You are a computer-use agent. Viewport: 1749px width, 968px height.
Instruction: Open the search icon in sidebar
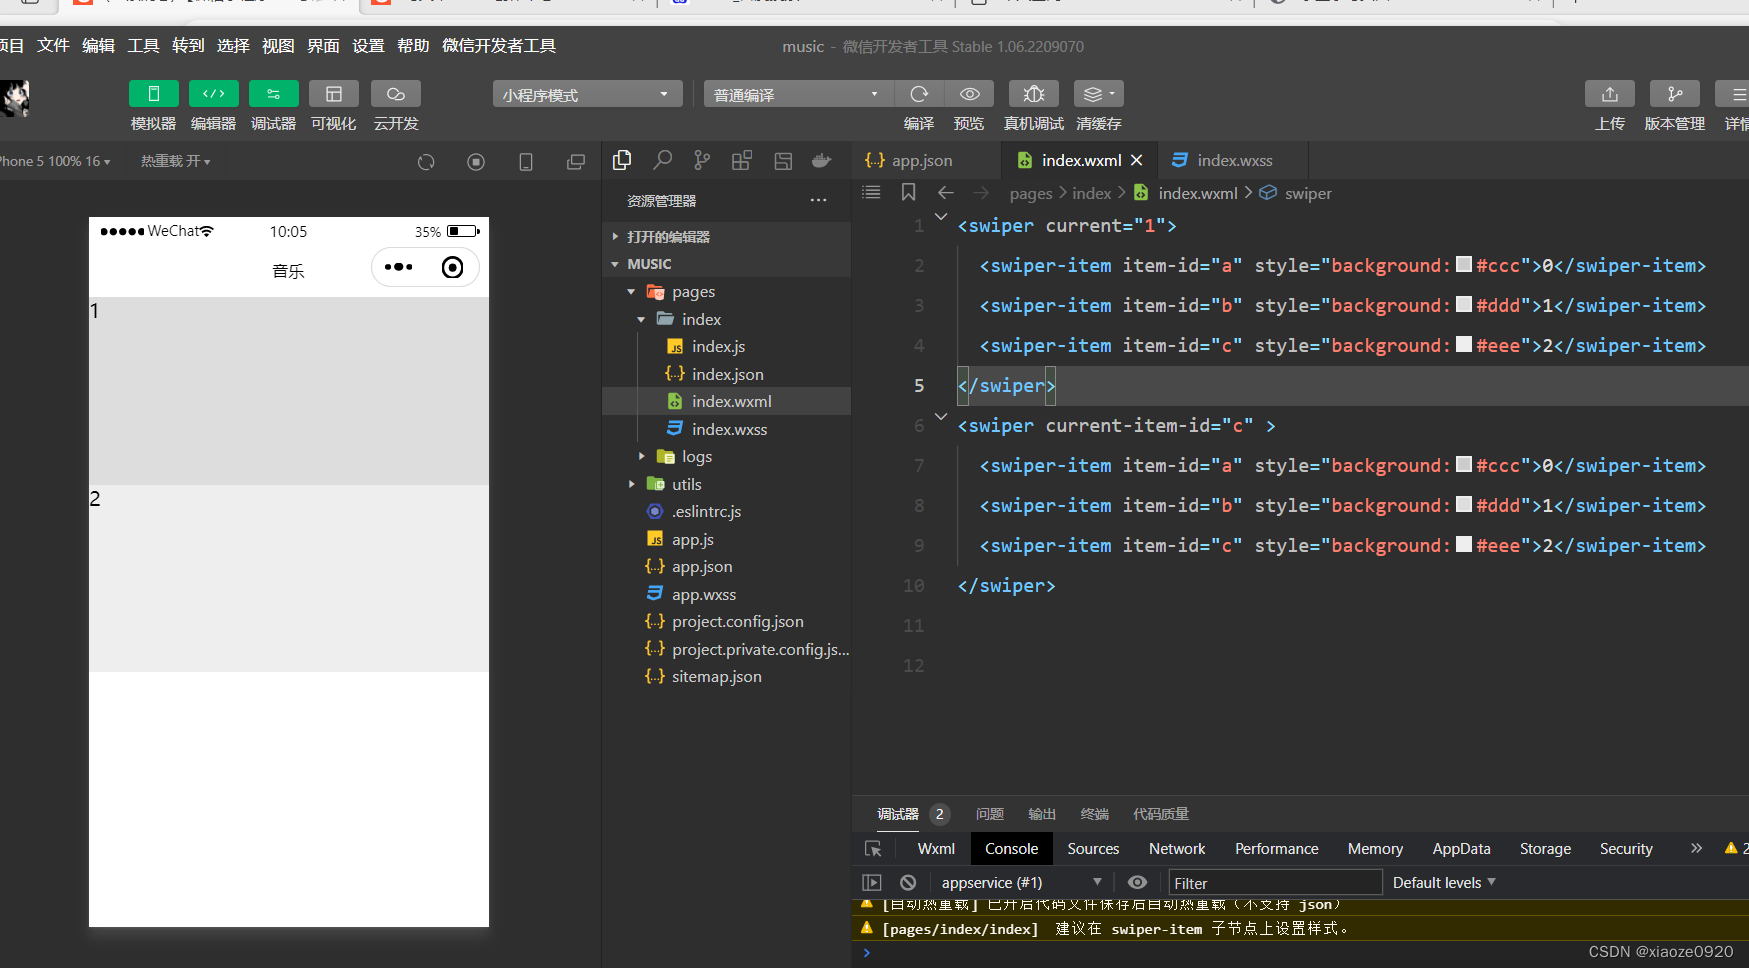click(x=662, y=160)
